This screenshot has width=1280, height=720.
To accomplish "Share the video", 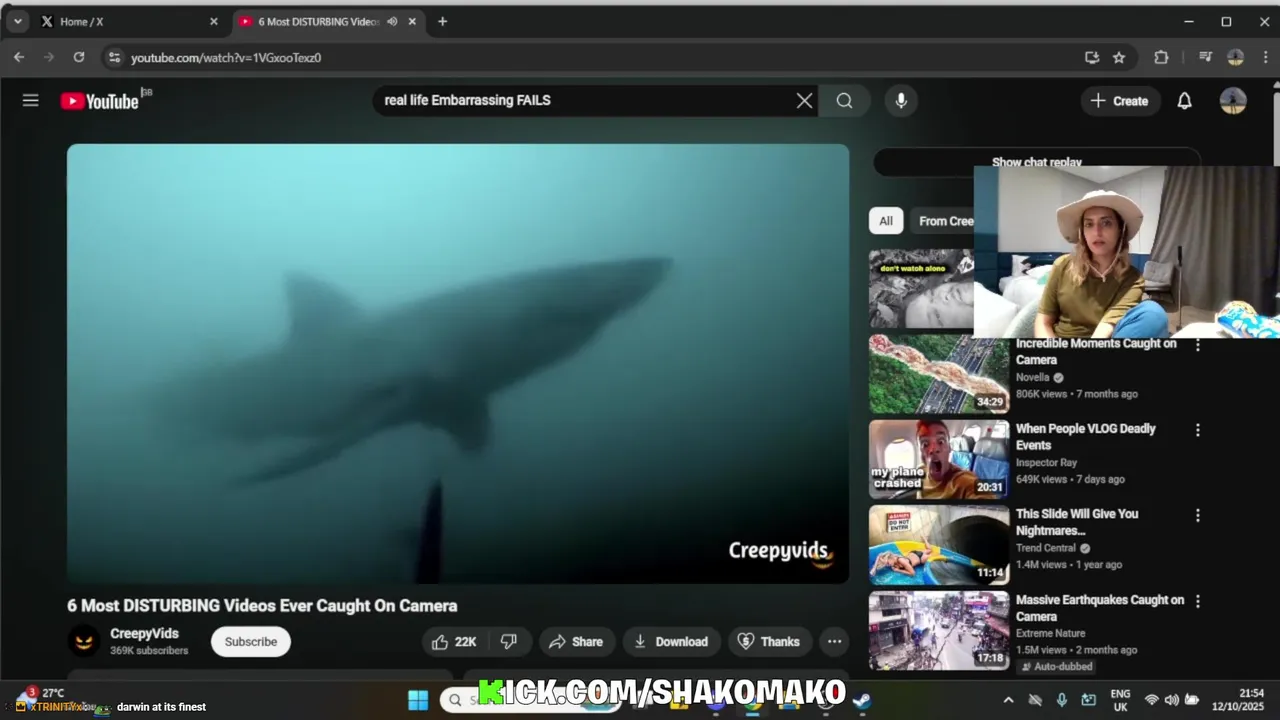I will (x=576, y=642).
